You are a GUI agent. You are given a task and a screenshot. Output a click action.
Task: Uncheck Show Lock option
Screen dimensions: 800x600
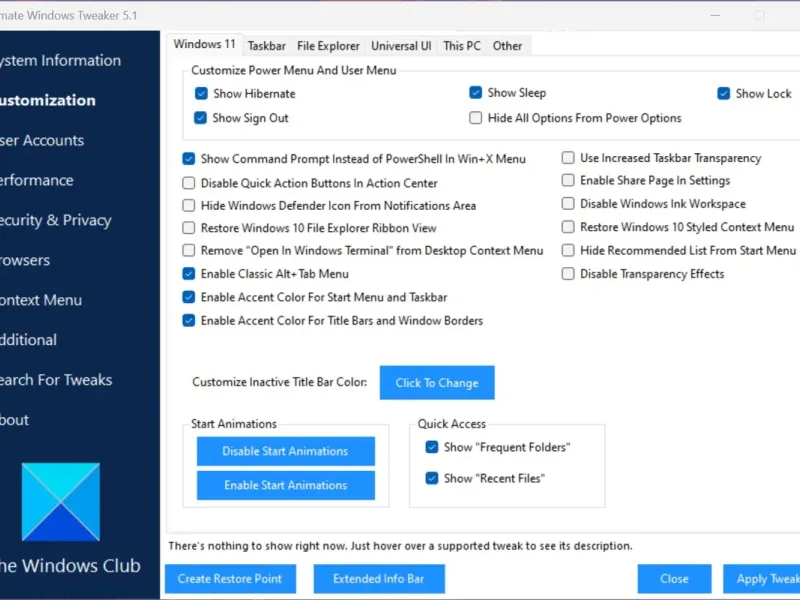(723, 93)
